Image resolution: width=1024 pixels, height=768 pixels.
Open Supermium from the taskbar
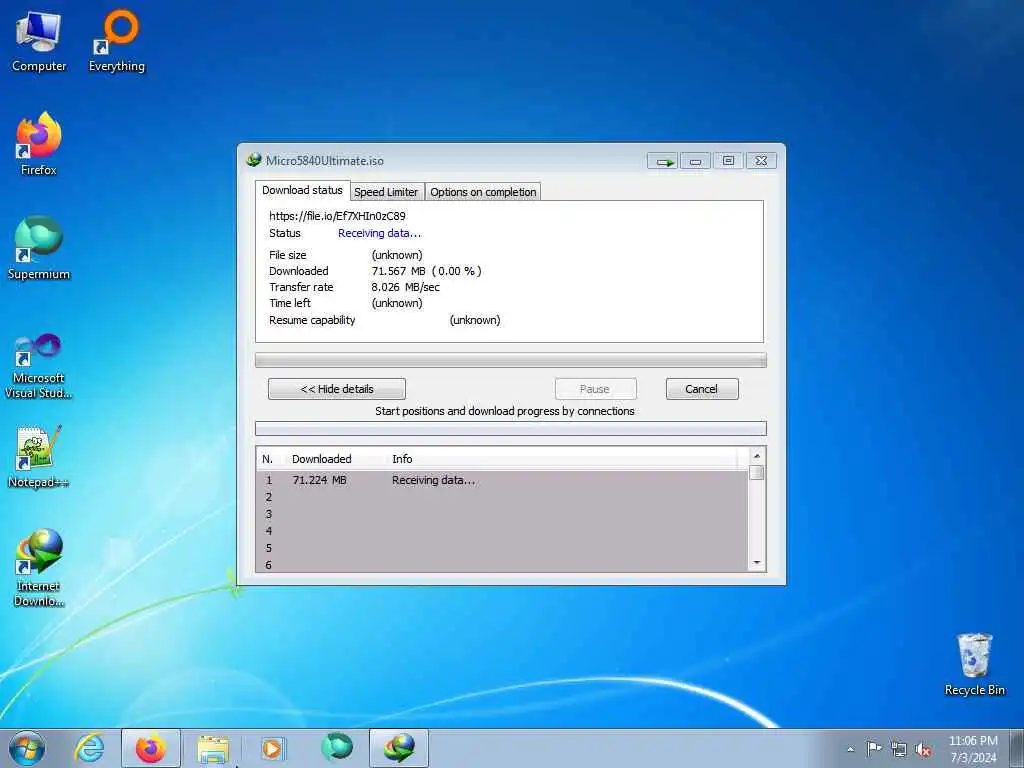pos(337,748)
